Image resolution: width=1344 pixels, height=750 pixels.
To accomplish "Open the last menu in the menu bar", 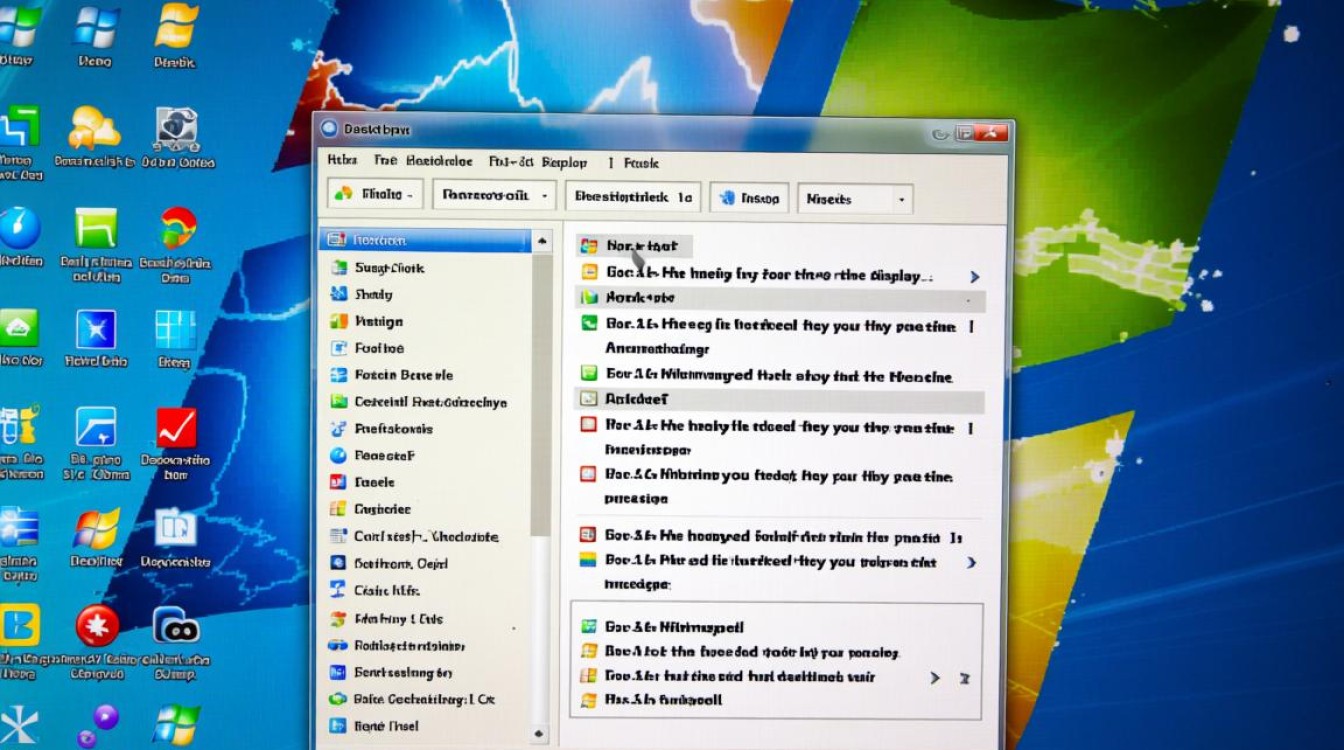I will coord(641,162).
